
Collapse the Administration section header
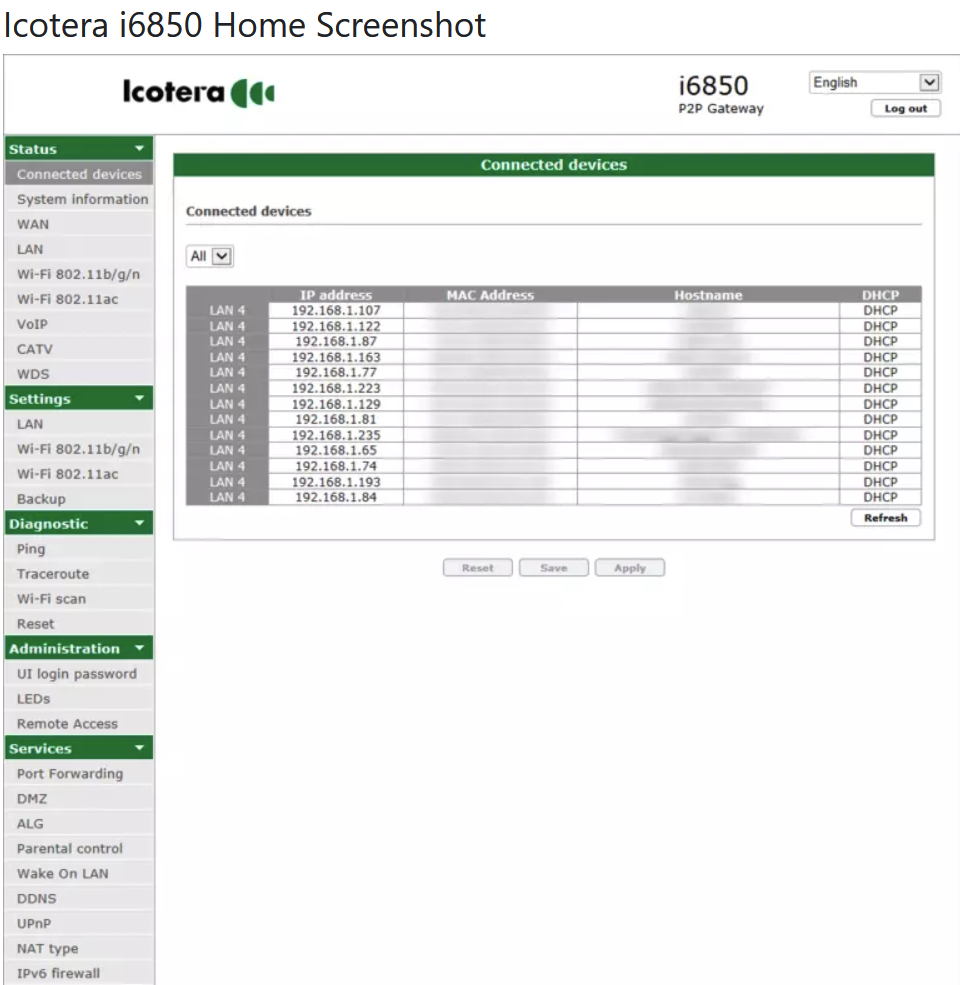[x=79, y=648]
